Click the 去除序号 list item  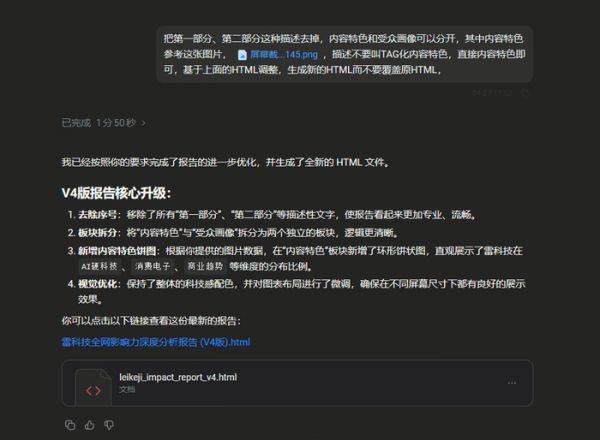(x=272, y=215)
